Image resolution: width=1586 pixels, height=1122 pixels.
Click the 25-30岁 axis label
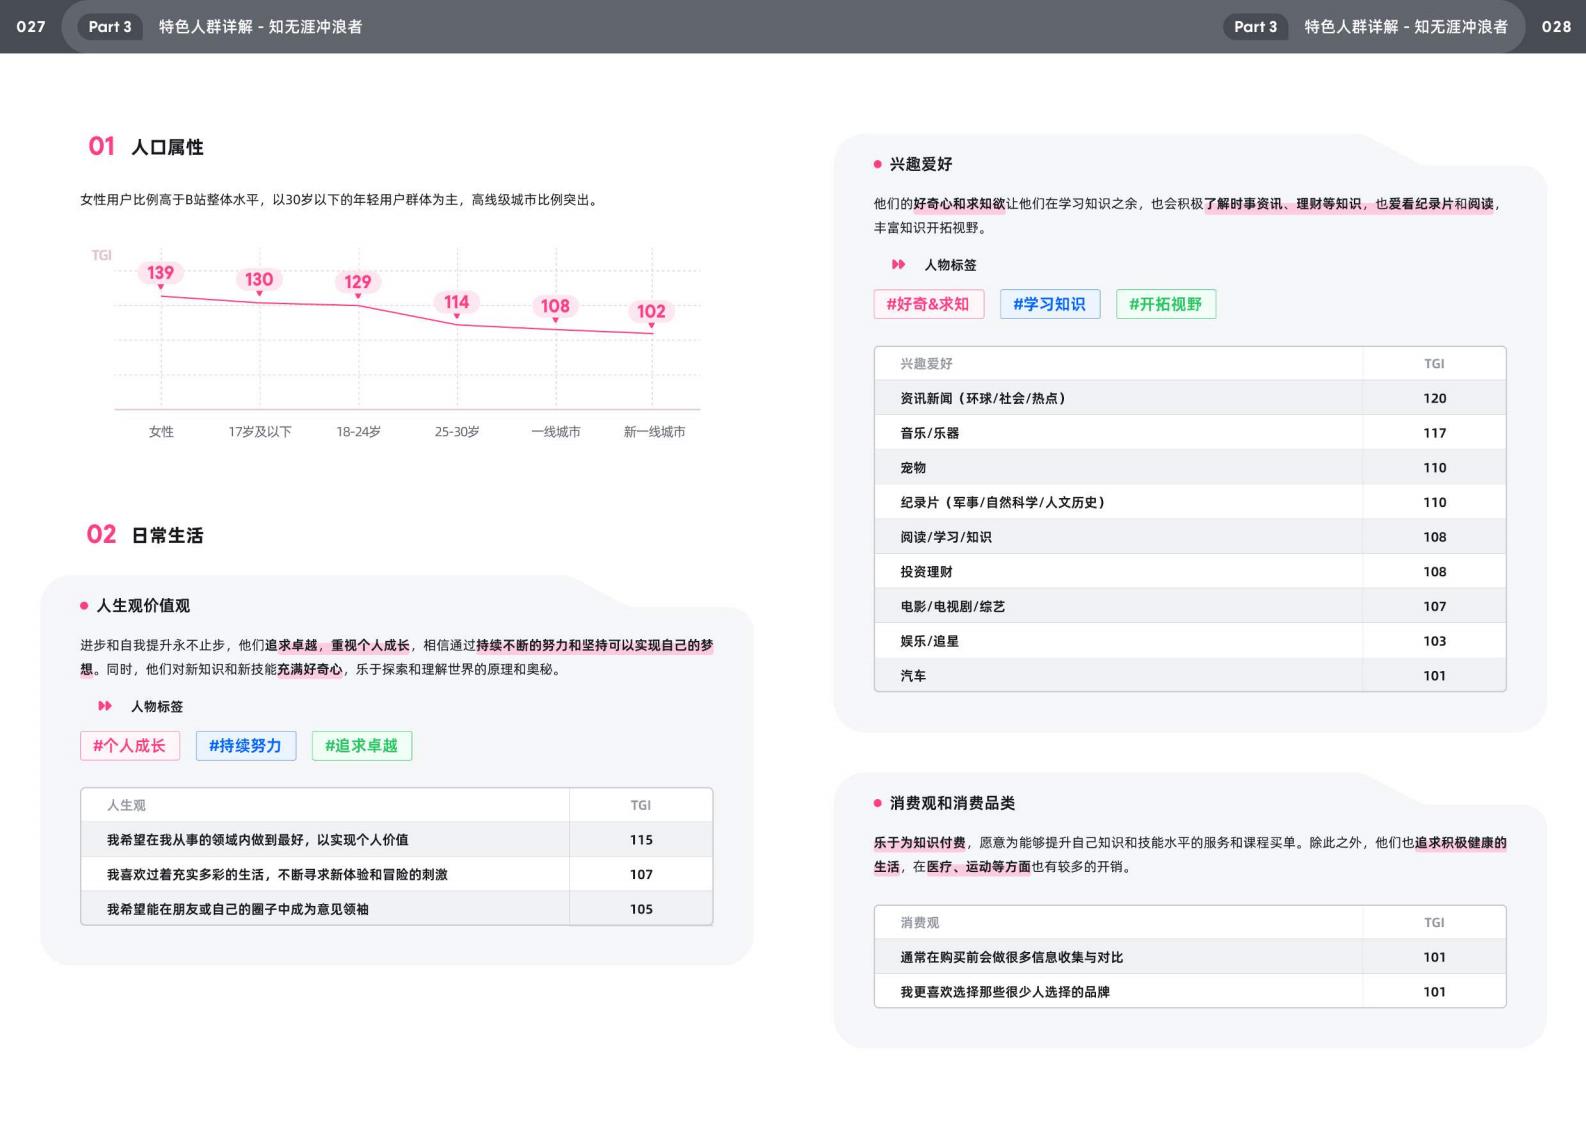pyautogui.click(x=457, y=432)
